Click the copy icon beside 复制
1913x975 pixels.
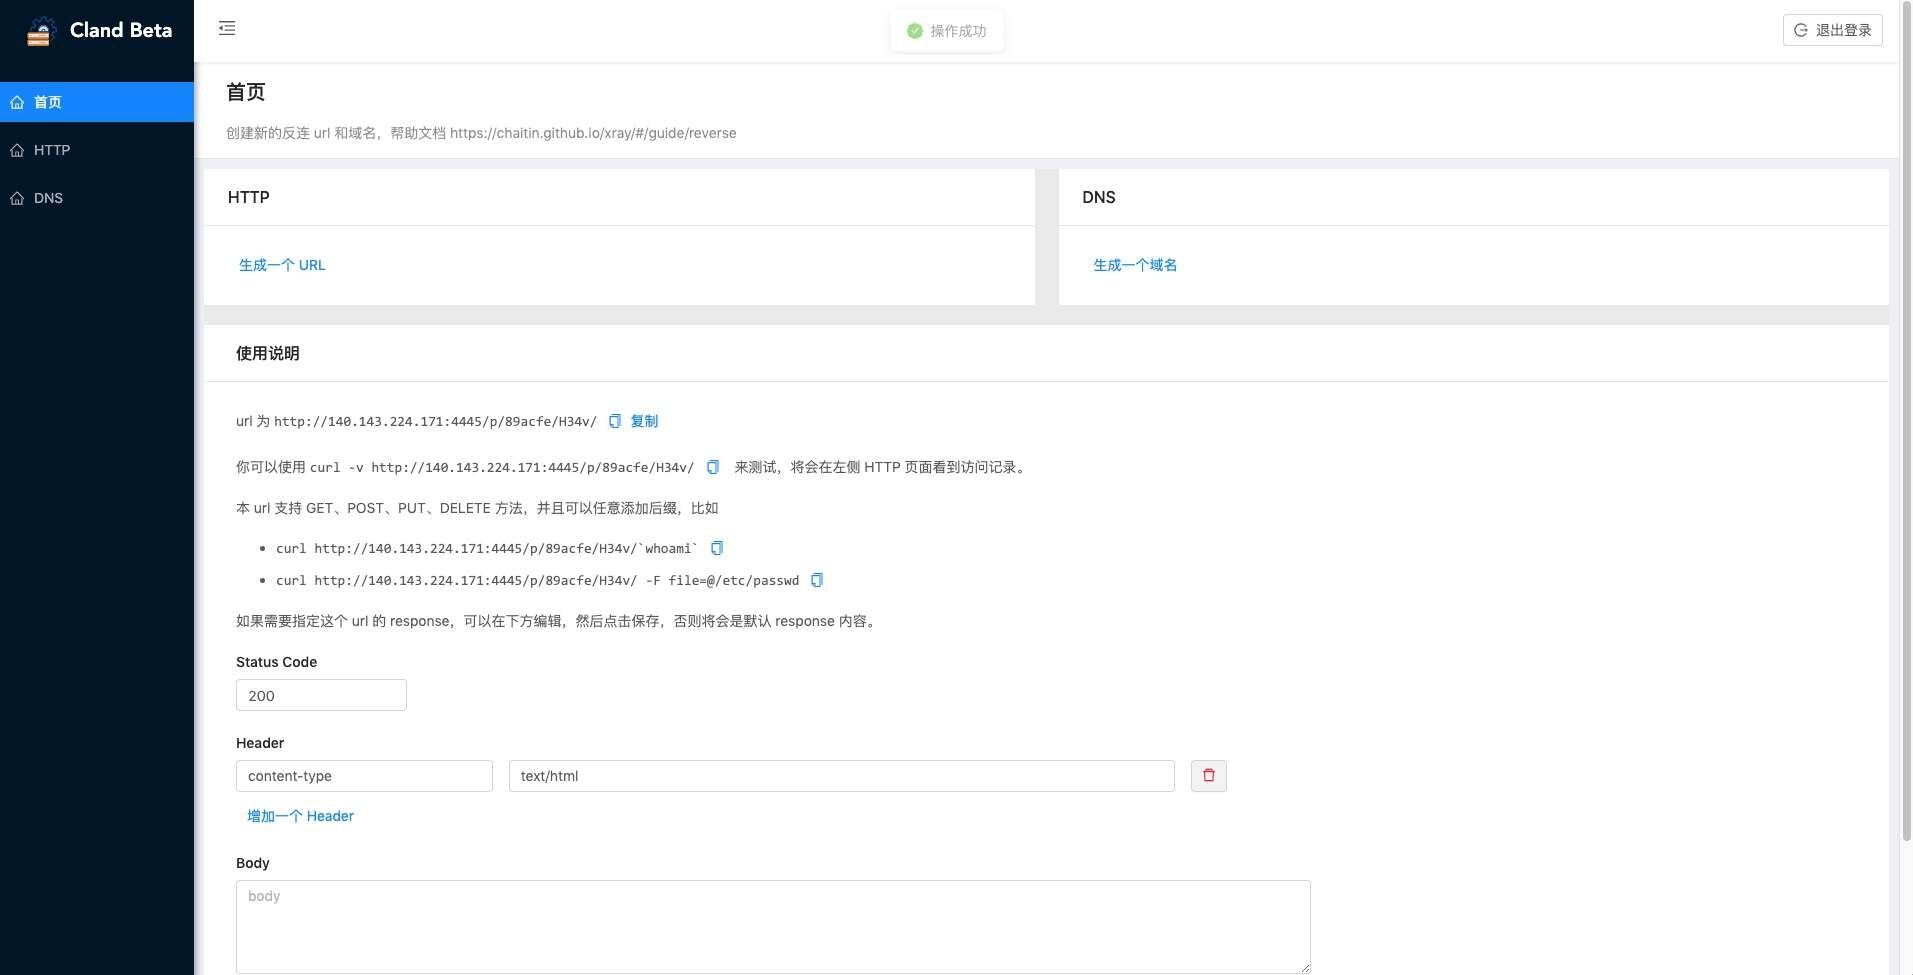click(615, 421)
